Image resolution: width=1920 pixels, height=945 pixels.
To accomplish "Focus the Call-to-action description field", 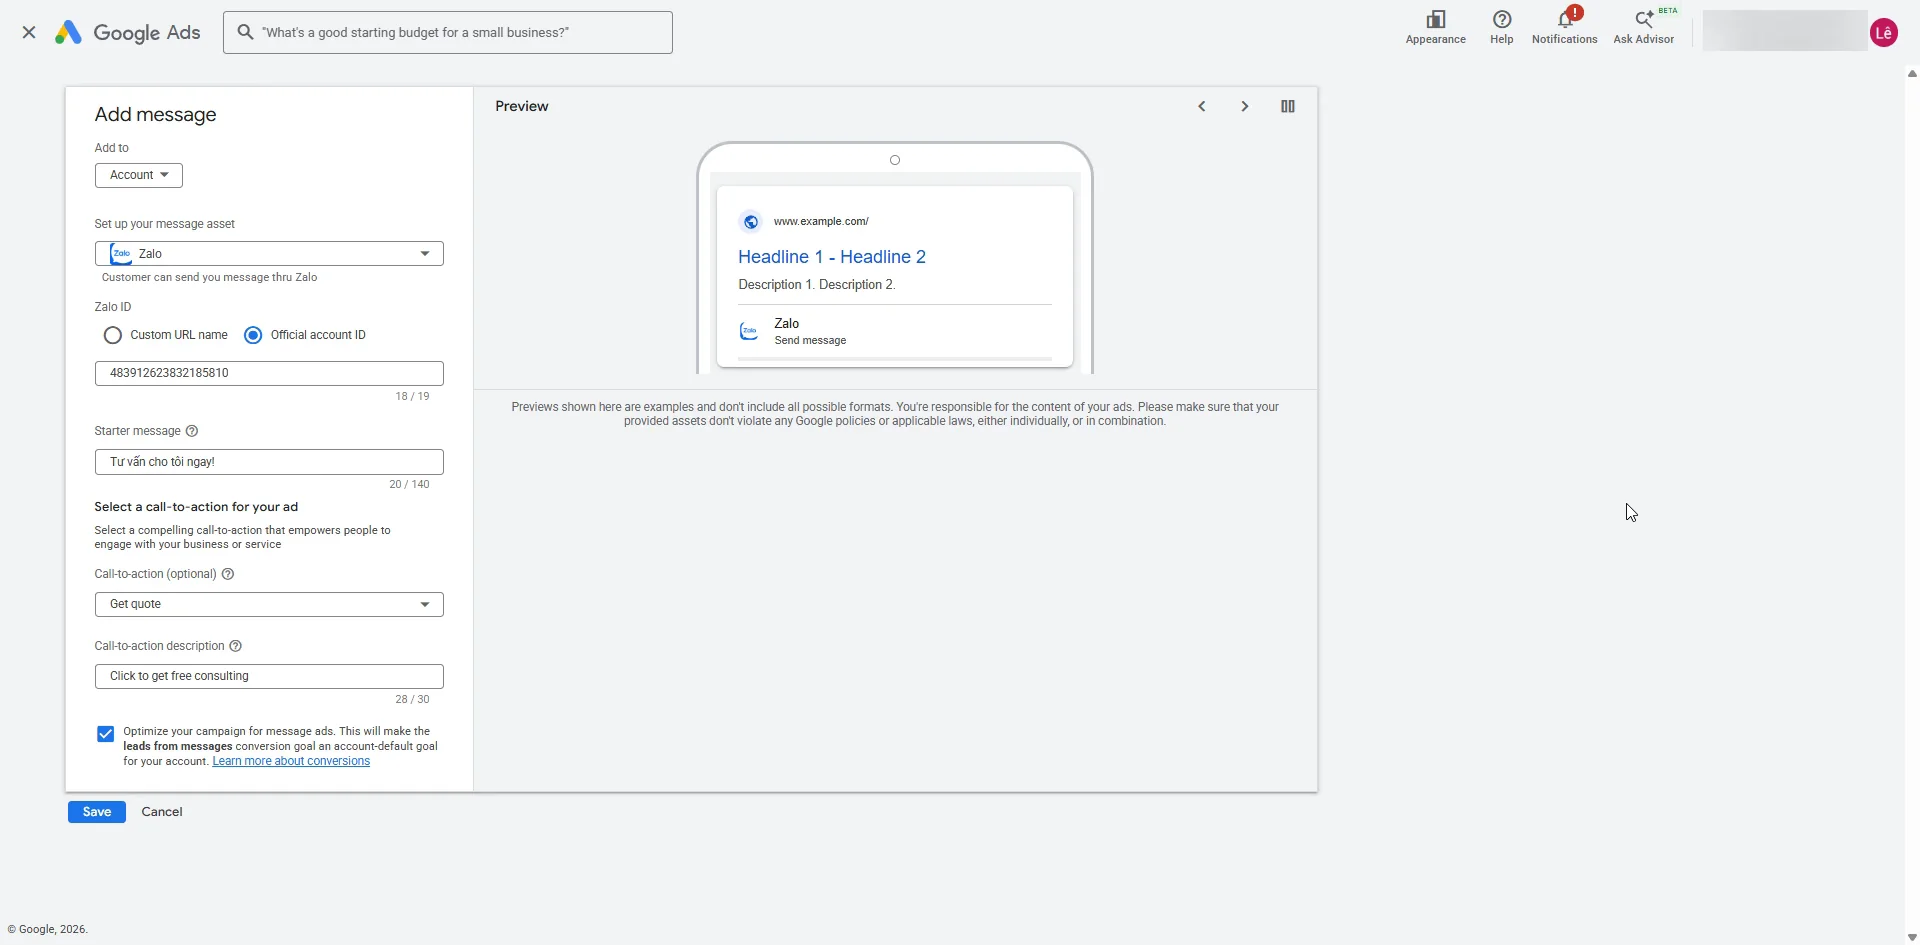I will coord(269,676).
